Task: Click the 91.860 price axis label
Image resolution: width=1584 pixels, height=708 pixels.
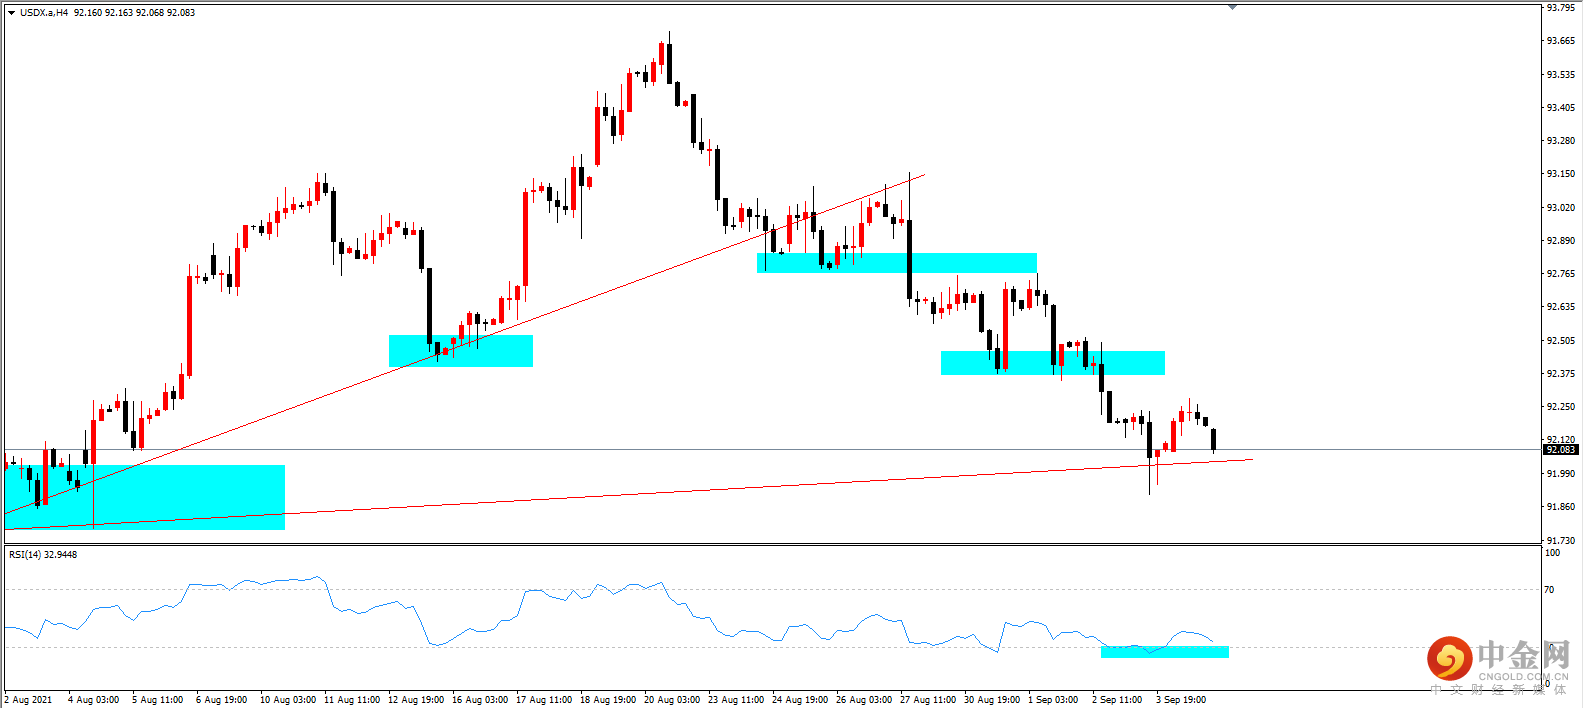Action: (x=1560, y=506)
